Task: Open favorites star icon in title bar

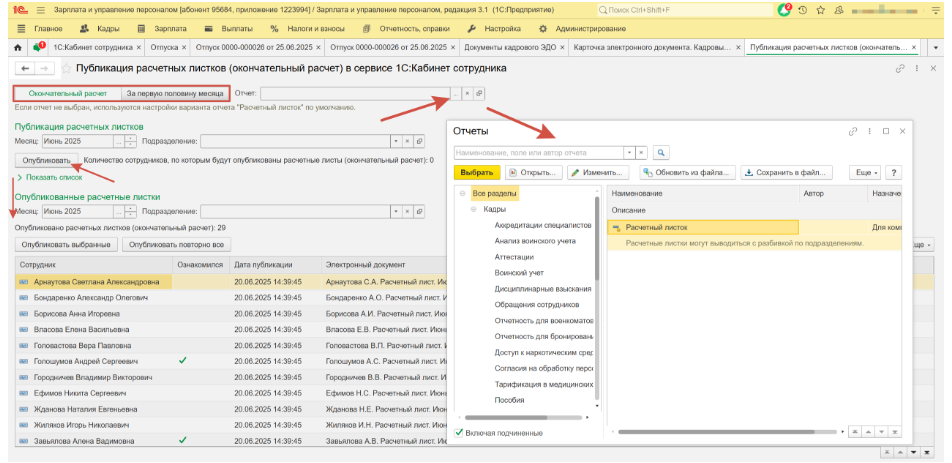Action: coord(821,10)
